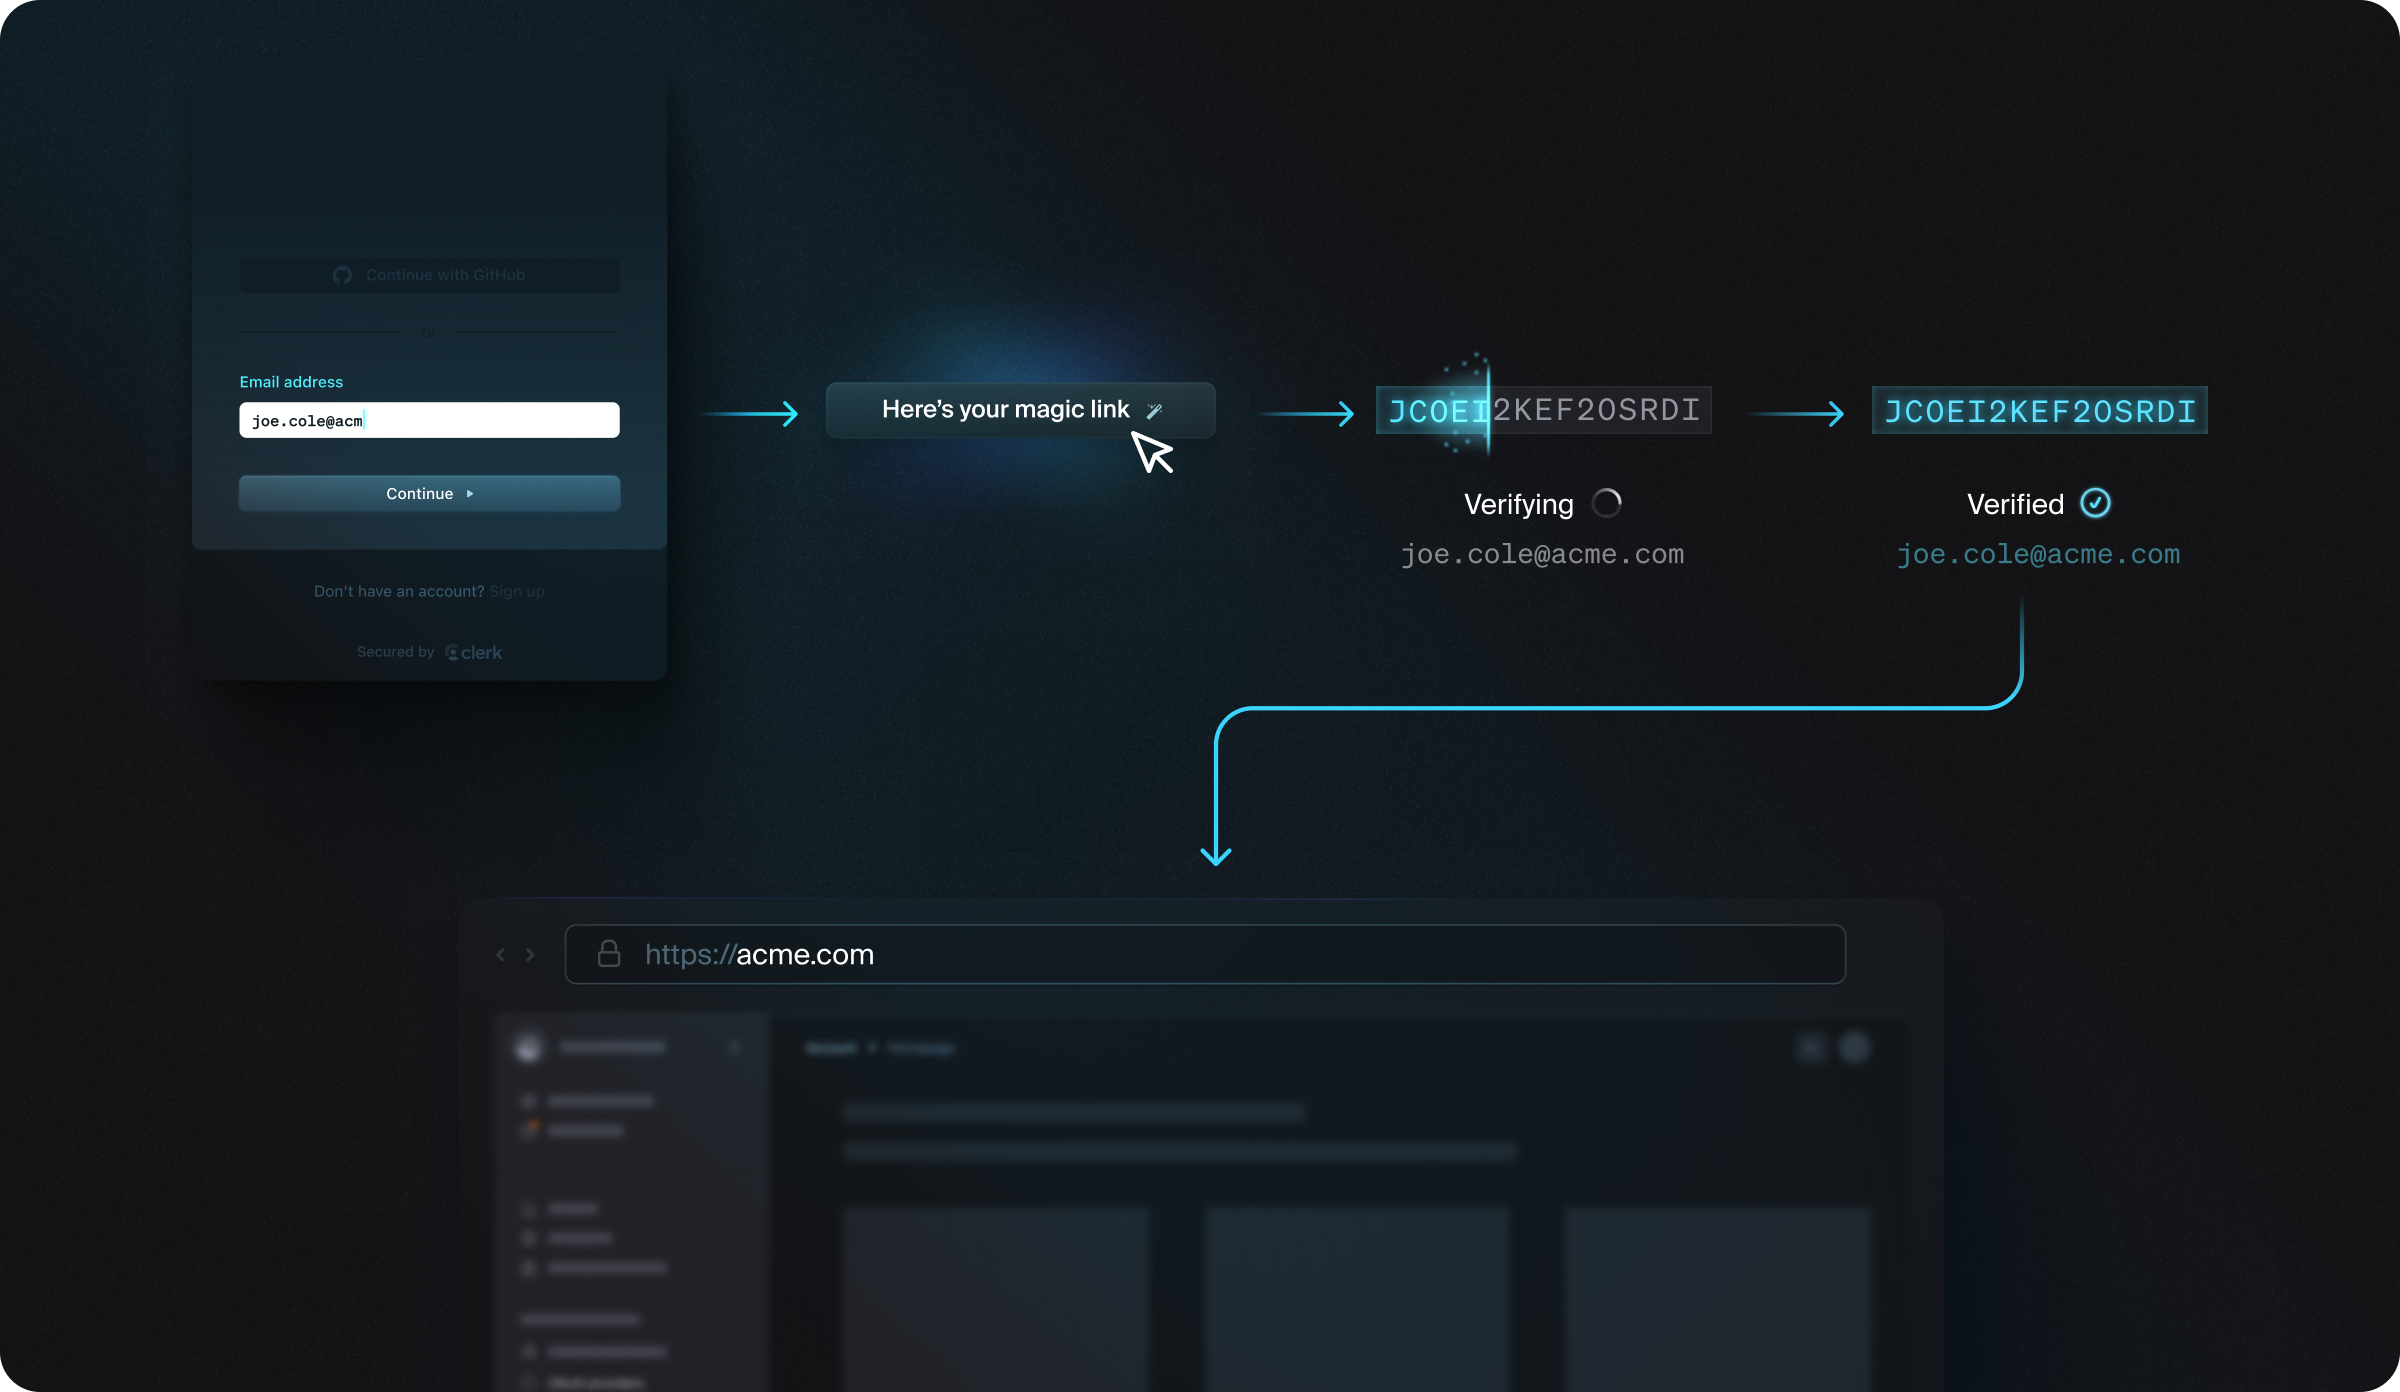2400x1392 pixels.
Task: Click the forward navigation arrow icon
Action: [x=530, y=953]
